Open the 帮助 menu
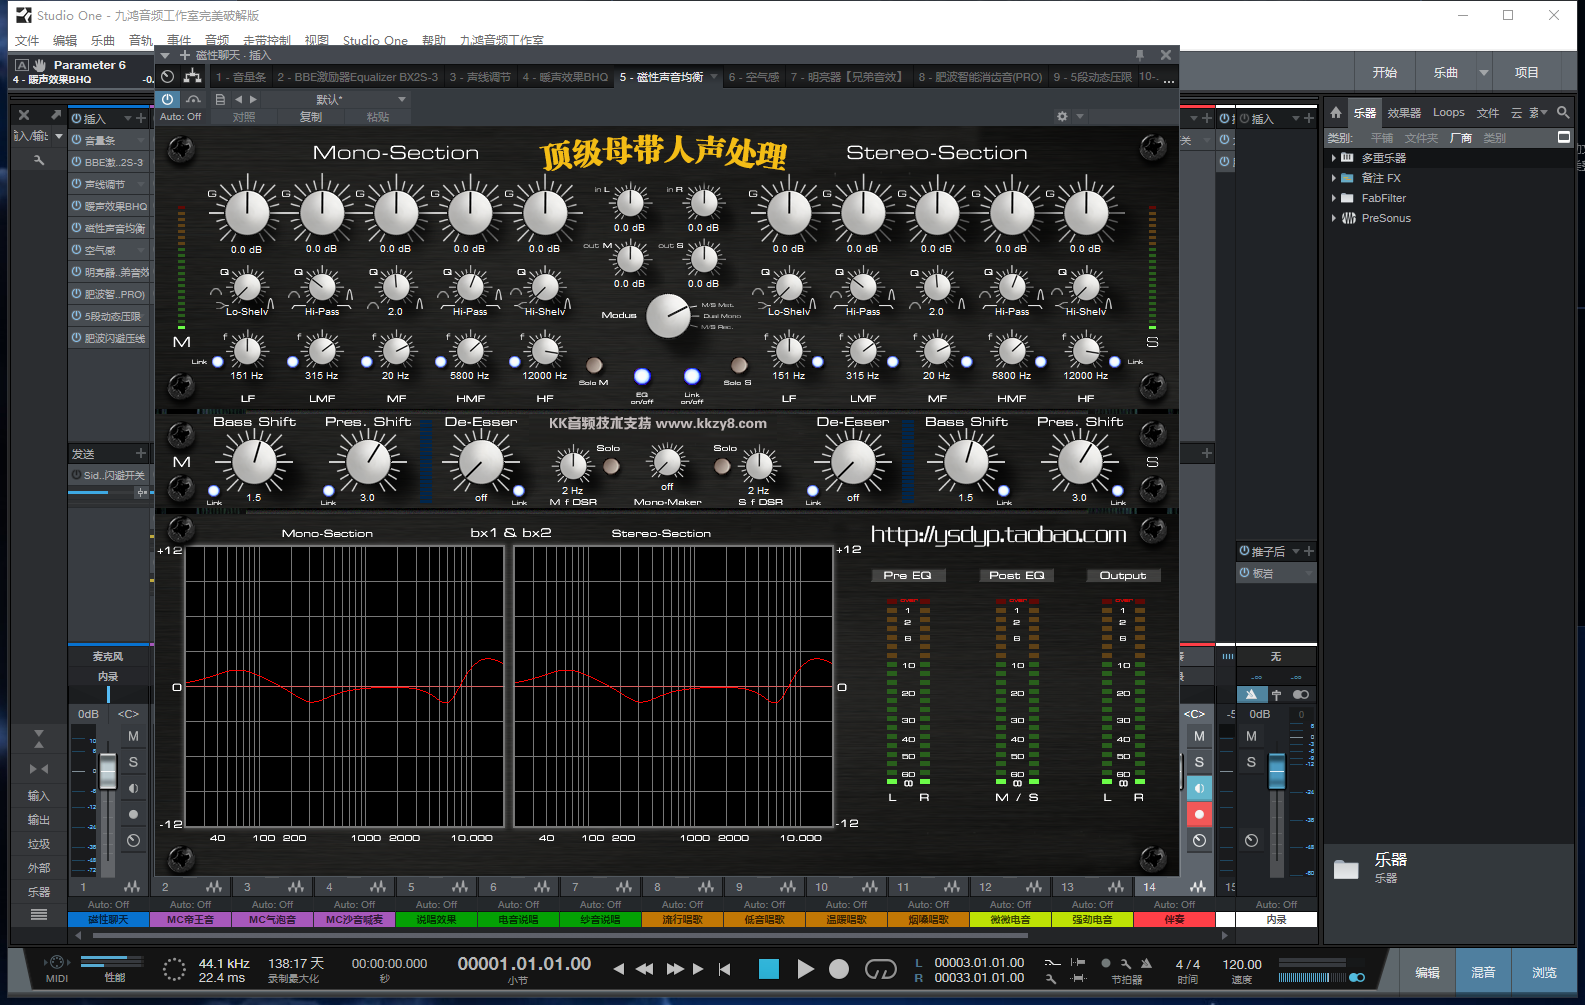This screenshot has height=1005, width=1585. [x=434, y=41]
